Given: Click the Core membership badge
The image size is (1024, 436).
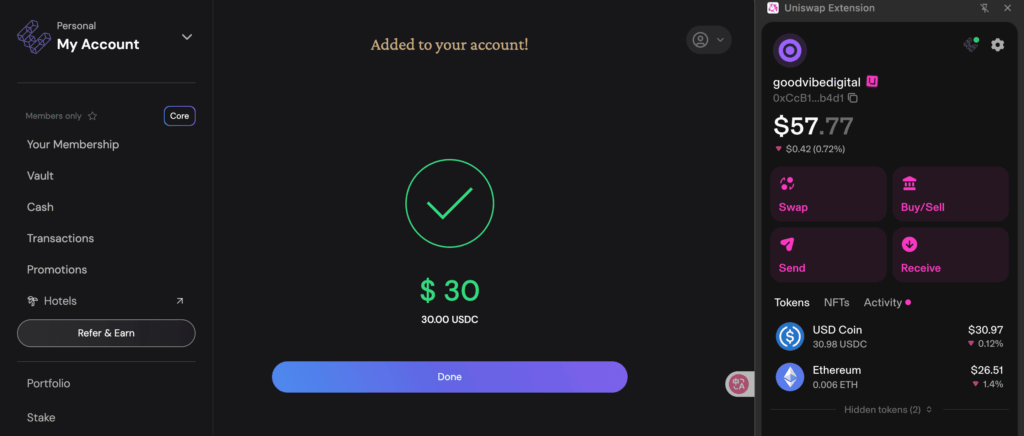Looking at the screenshot, I should (x=180, y=116).
